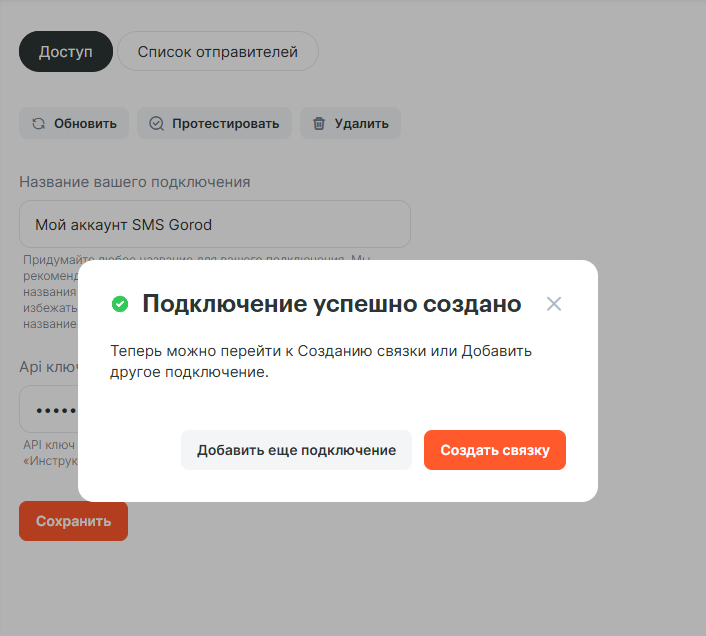Click the dialog title 'Подключение успешно создано'
Screen dimensions: 706x636
coord(331,304)
